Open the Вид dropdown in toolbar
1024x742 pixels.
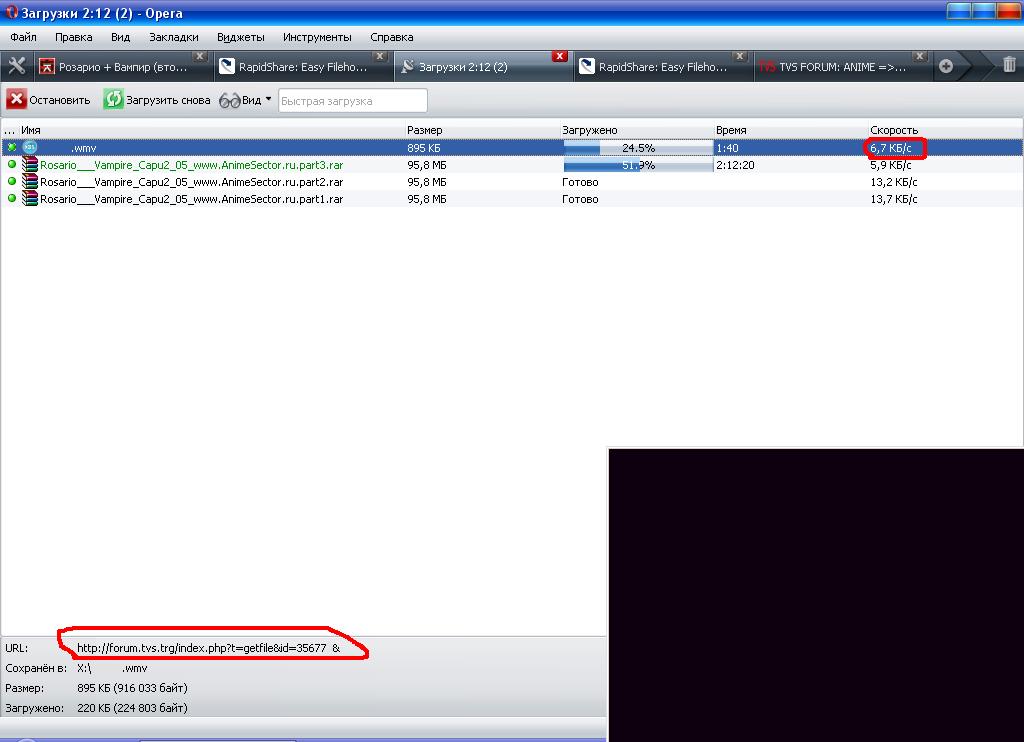[x=246, y=100]
